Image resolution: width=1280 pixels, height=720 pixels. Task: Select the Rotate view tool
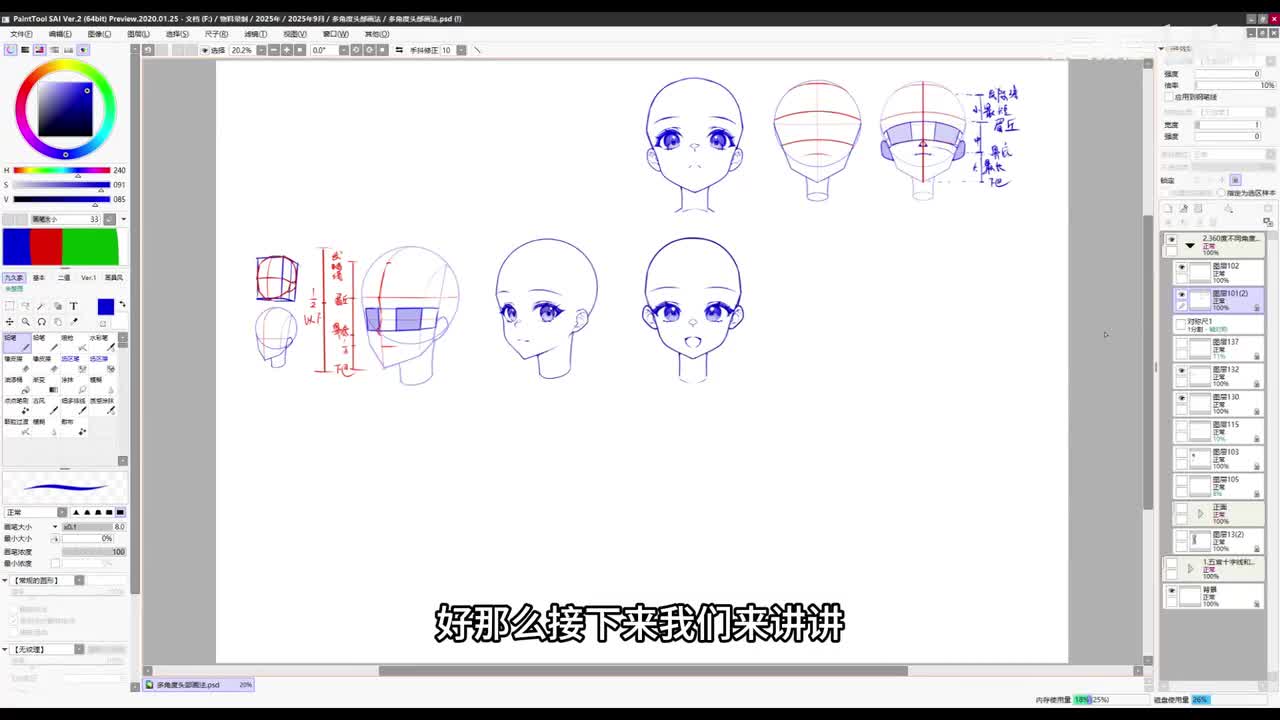pos(41,322)
